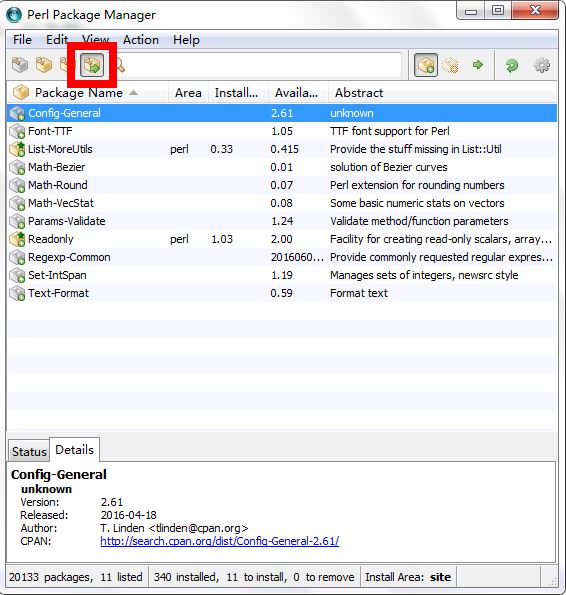Click Font-TTF row package icon
The height and width of the screenshot is (595, 566).
(x=17, y=131)
